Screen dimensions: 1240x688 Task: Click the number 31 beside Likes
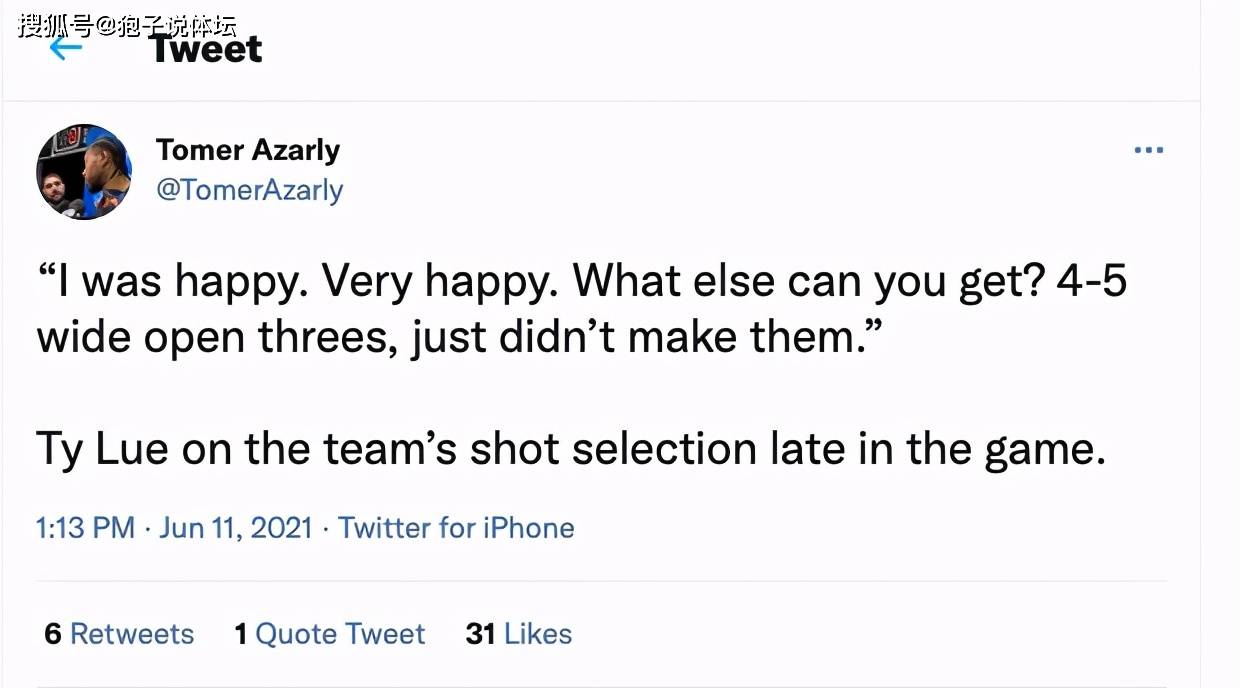481,634
